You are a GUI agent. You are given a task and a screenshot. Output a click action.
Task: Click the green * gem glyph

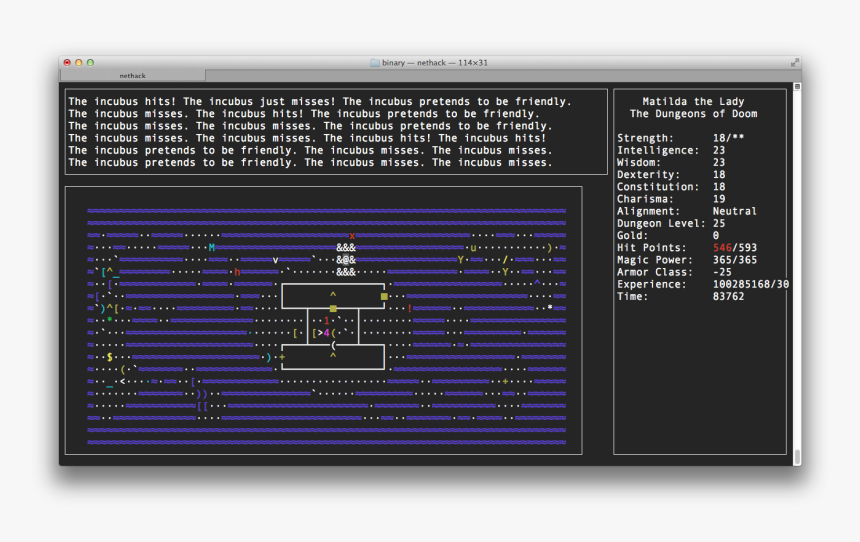tap(110, 319)
